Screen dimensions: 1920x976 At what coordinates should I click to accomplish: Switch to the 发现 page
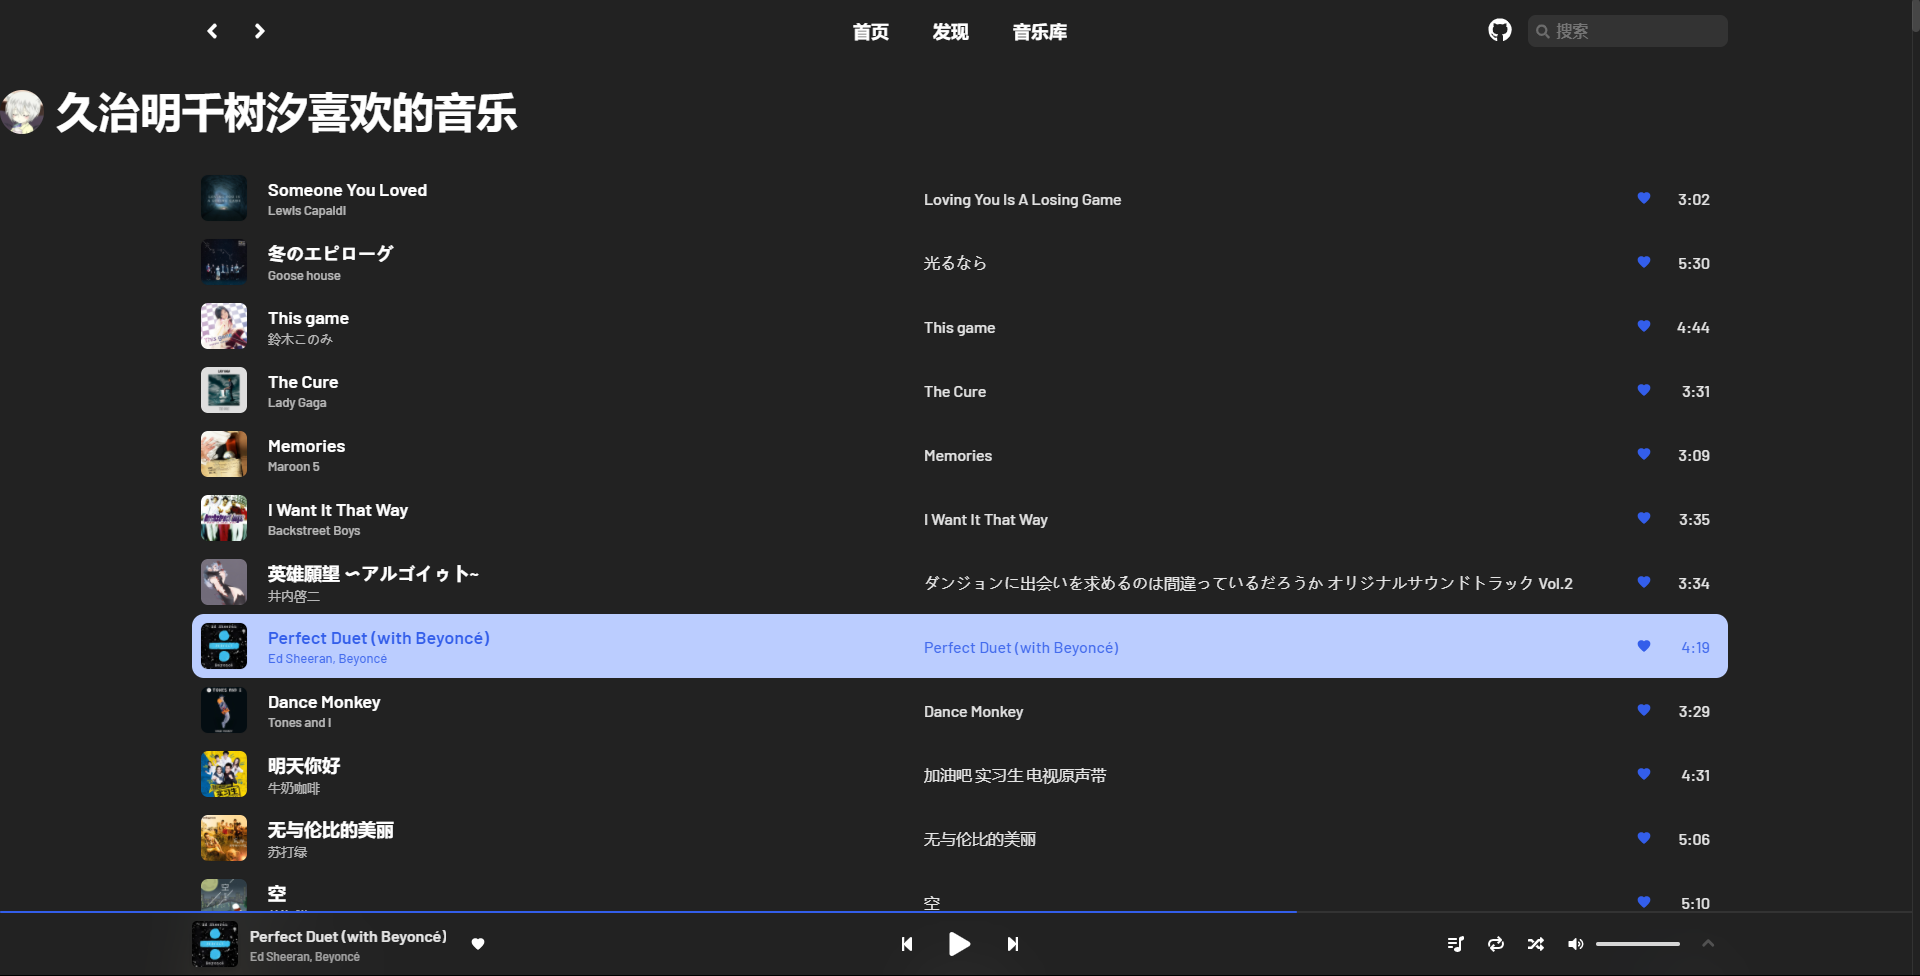click(x=950, y=31)
